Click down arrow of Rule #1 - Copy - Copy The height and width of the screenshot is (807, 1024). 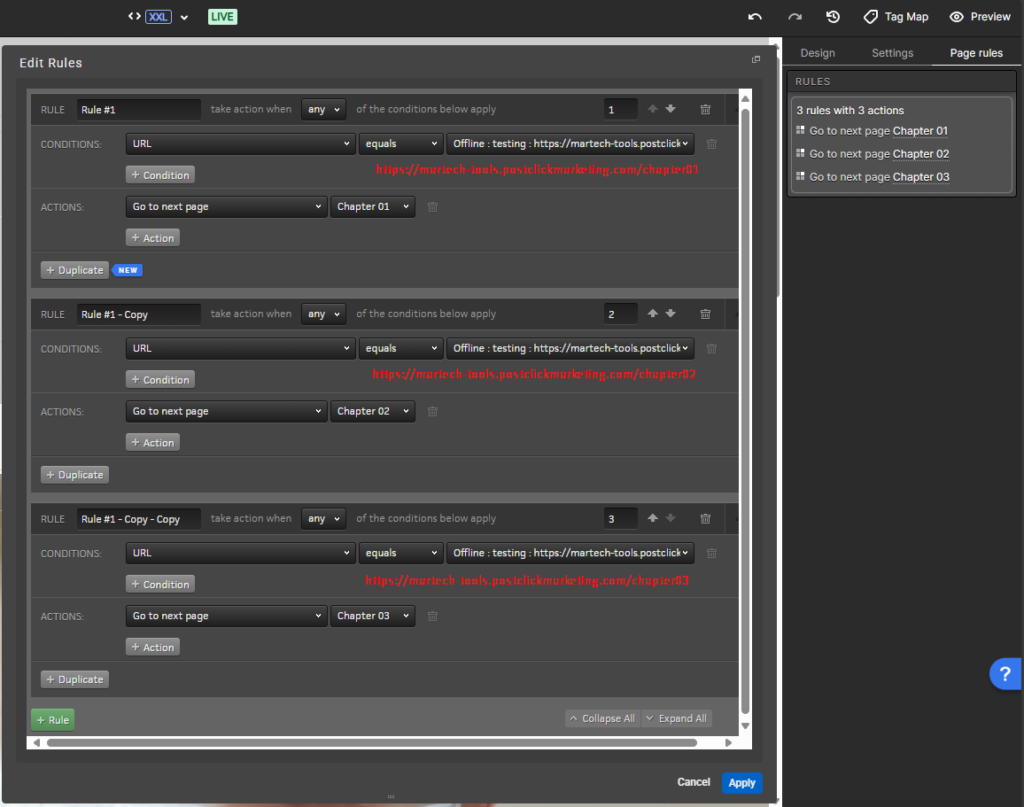[671, 518]
